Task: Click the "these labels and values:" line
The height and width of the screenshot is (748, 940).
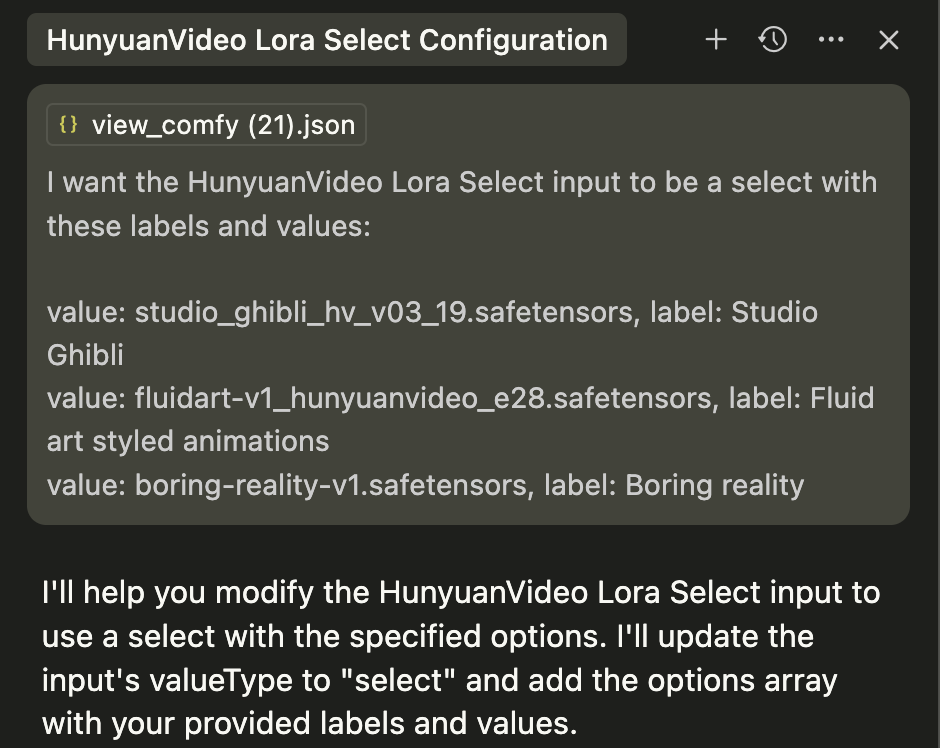Action: 209,226
